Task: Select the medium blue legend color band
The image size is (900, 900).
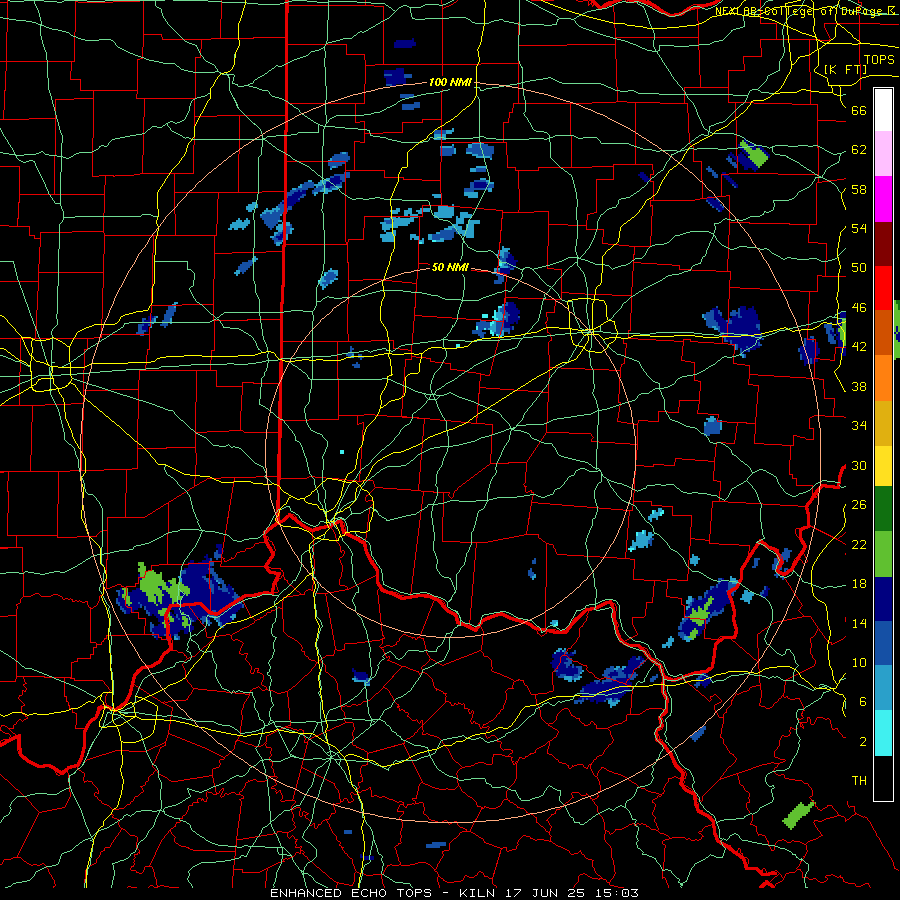Action: point(883,643)
